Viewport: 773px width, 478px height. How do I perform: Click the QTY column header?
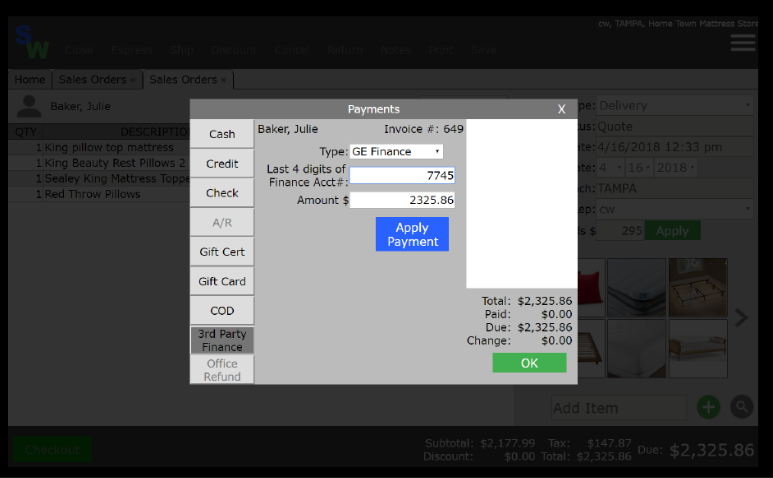pos(26,132)
